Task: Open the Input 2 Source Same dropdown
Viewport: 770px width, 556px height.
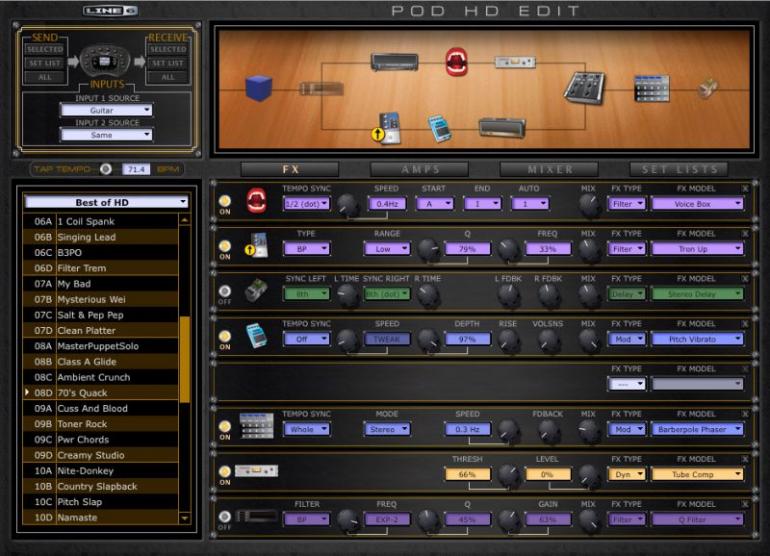Action: coord(107,135)
